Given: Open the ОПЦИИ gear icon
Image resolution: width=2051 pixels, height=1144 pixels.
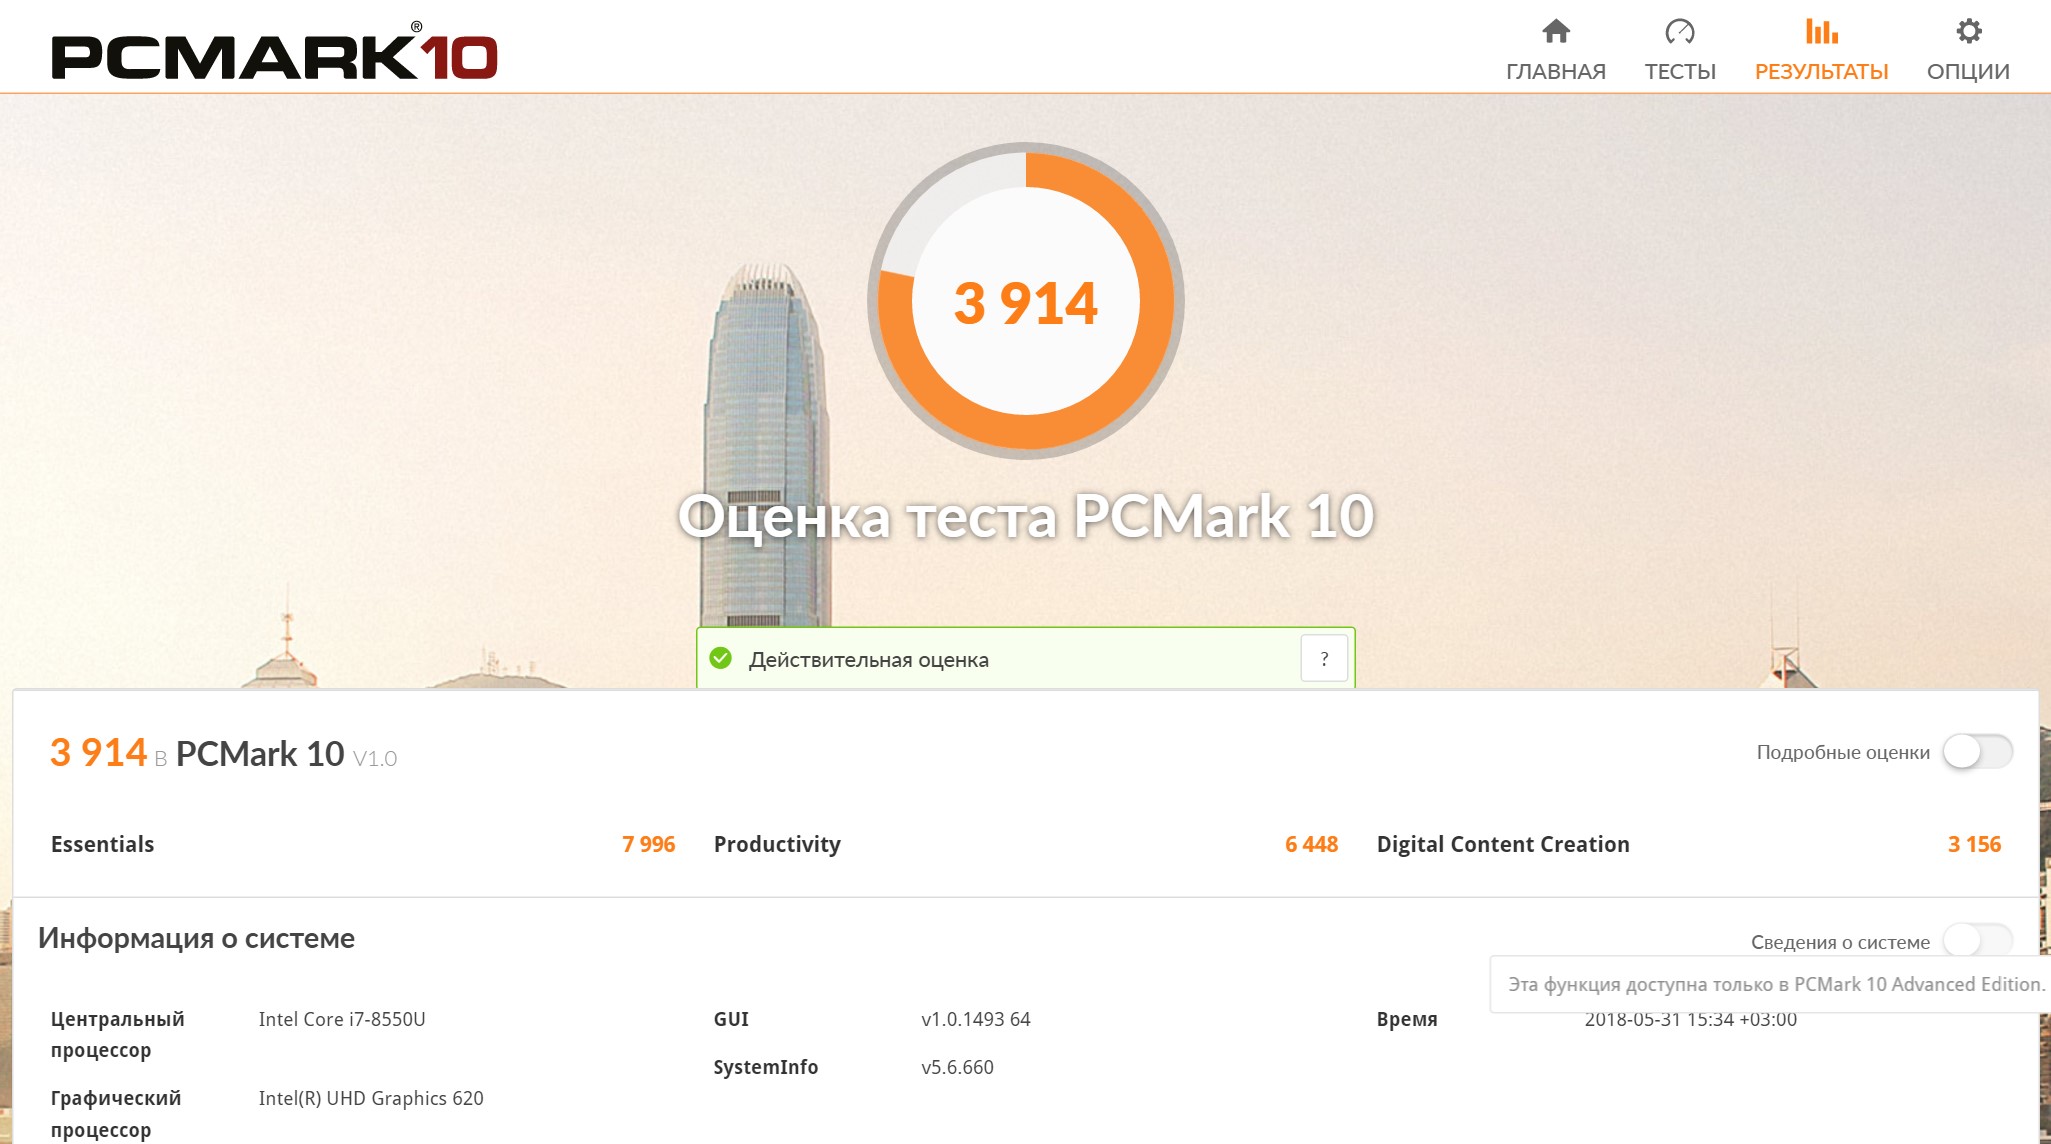Looking at the screenshot, I should (1968, 32).
